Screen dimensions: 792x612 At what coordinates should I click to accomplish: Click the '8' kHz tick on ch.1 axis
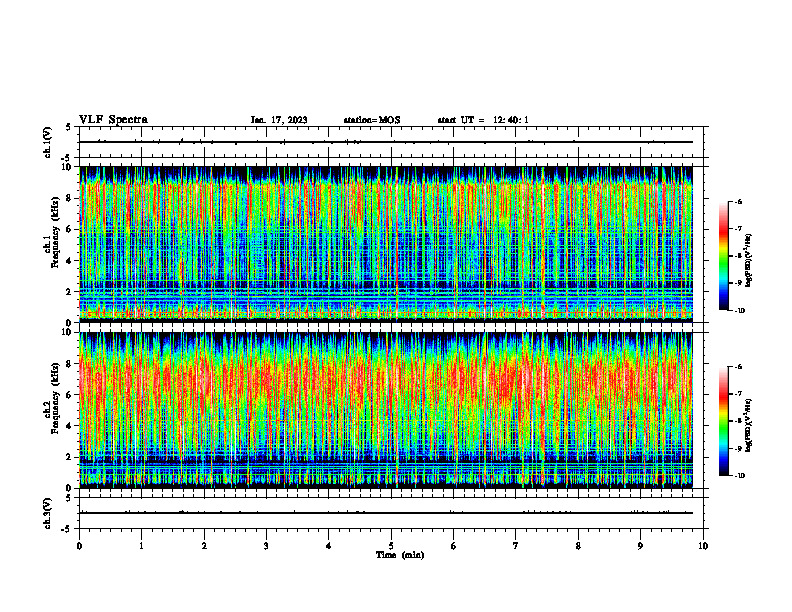(x=70, y=198)
